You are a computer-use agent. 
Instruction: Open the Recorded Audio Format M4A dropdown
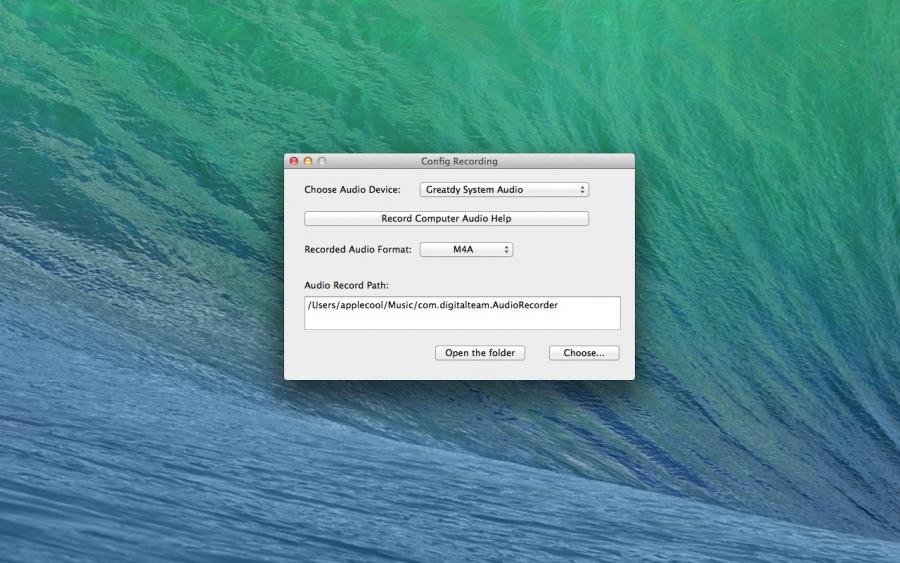click(x=466, y=250)
